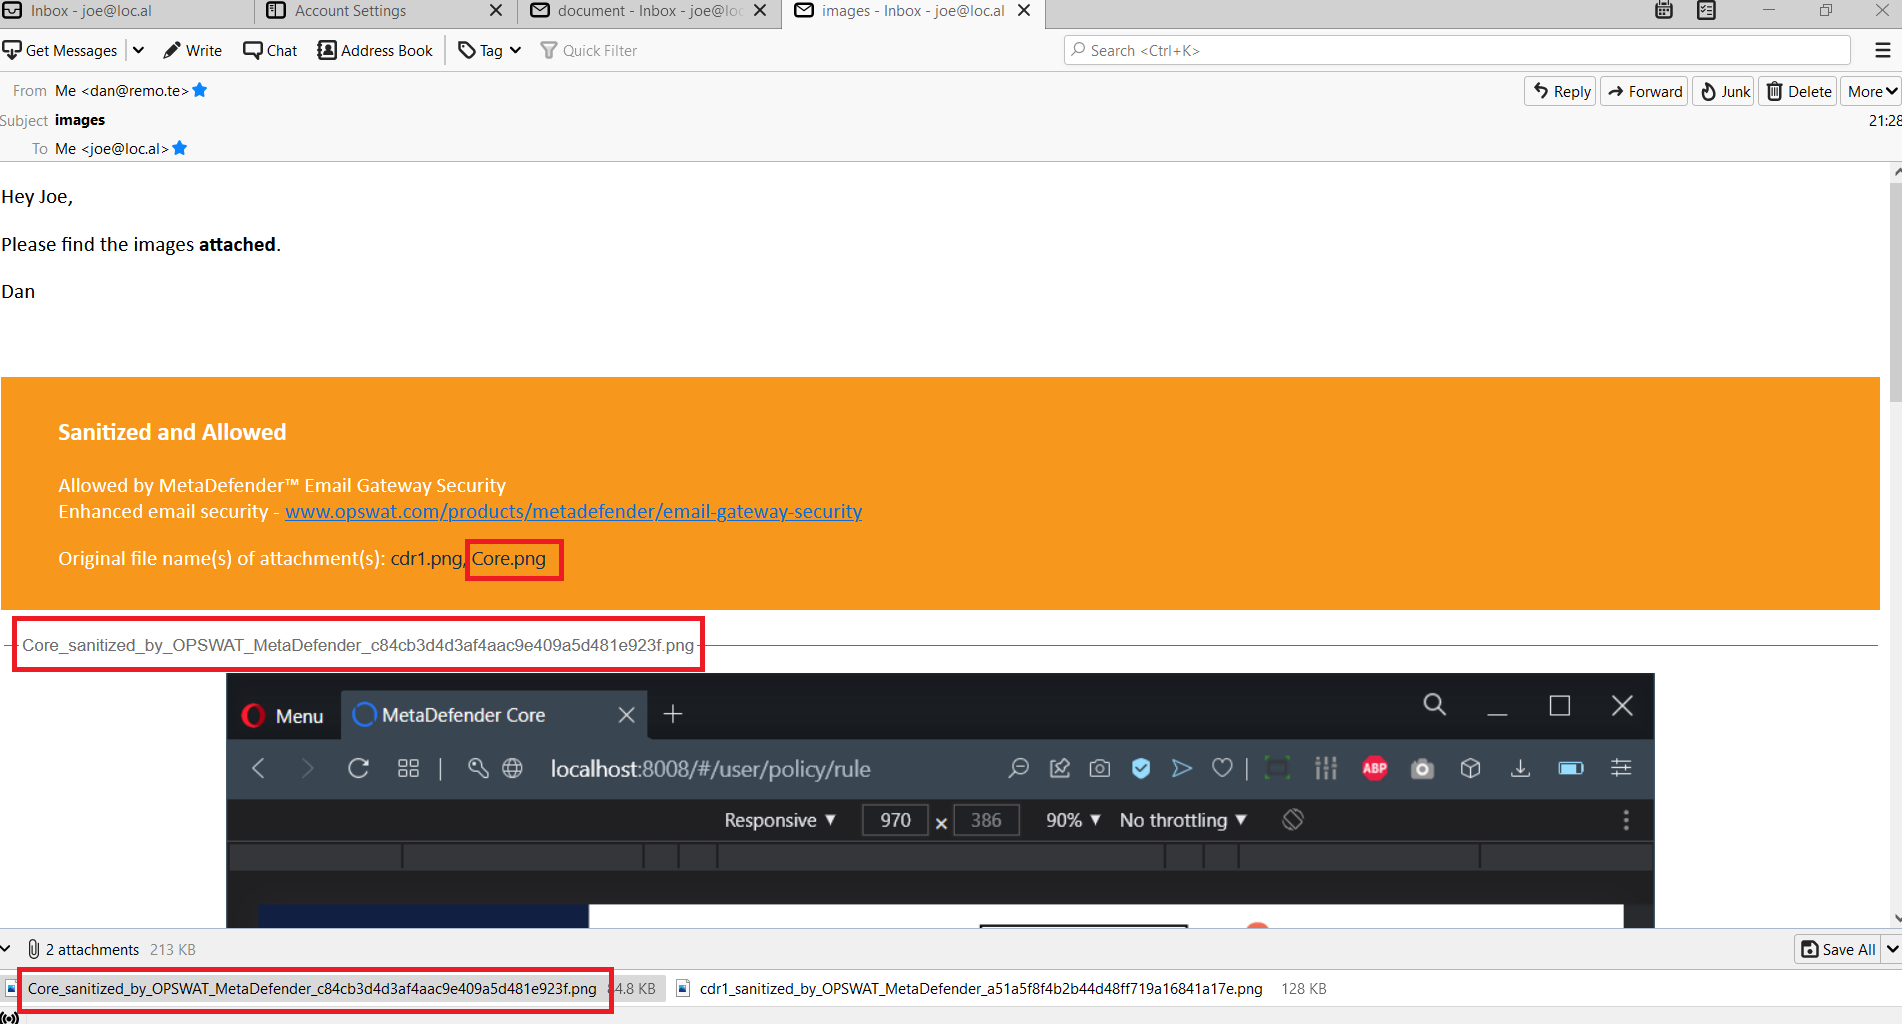Viewport: 1902px width, 1024px height.
Task: Open the Get Messages dropdown arrow
Action: click(x=138, y=50)
